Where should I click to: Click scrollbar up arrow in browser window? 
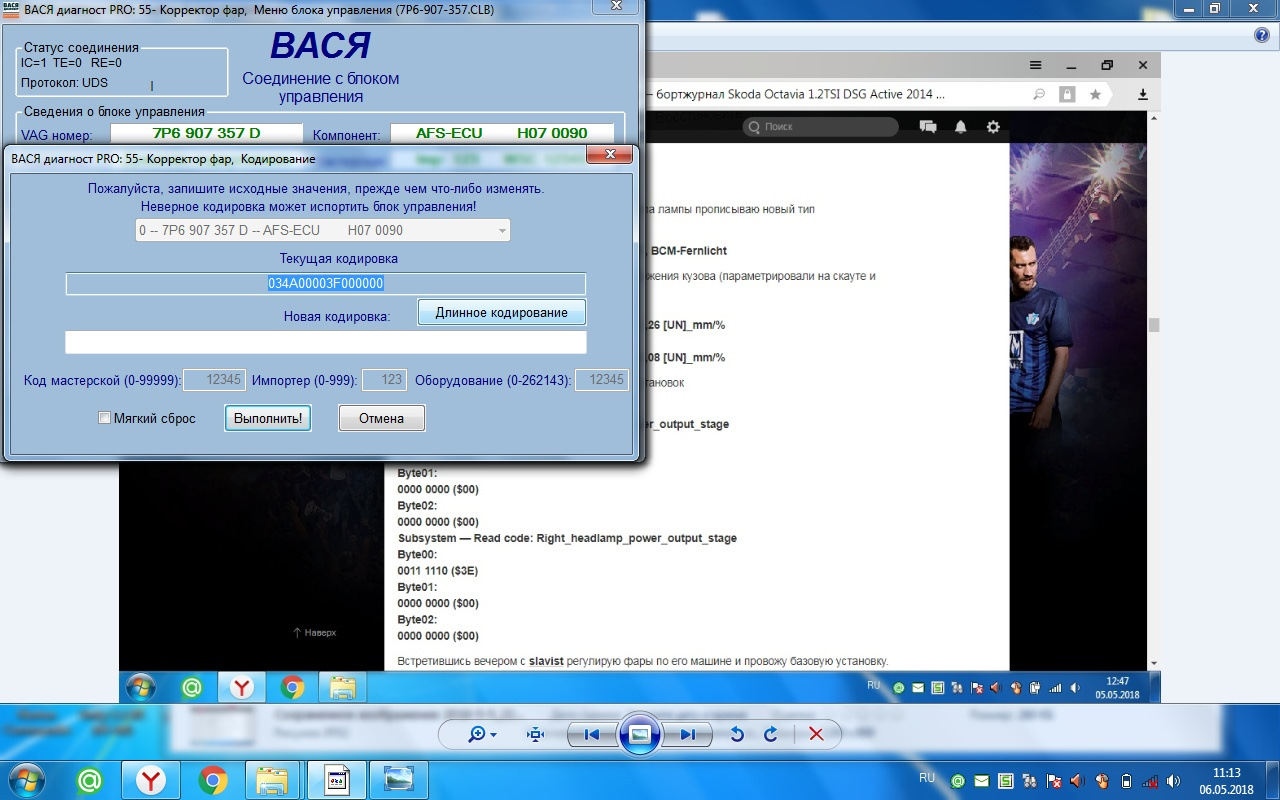click(x=1154, y=118)
